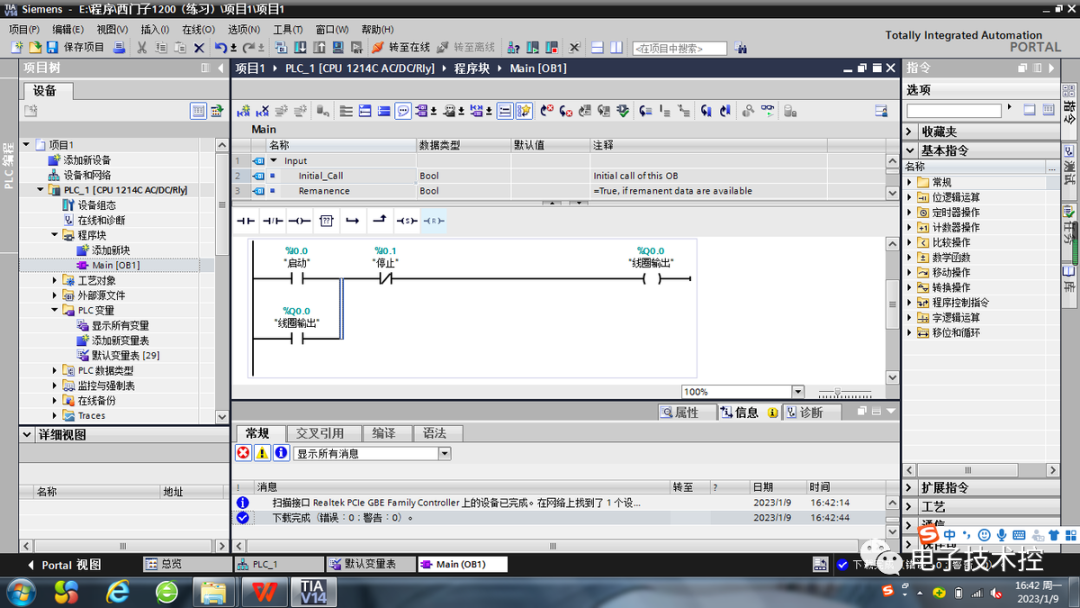Insert a set coil (S)
This screenshot has height=608, width=1080.
tap(406, 221)
